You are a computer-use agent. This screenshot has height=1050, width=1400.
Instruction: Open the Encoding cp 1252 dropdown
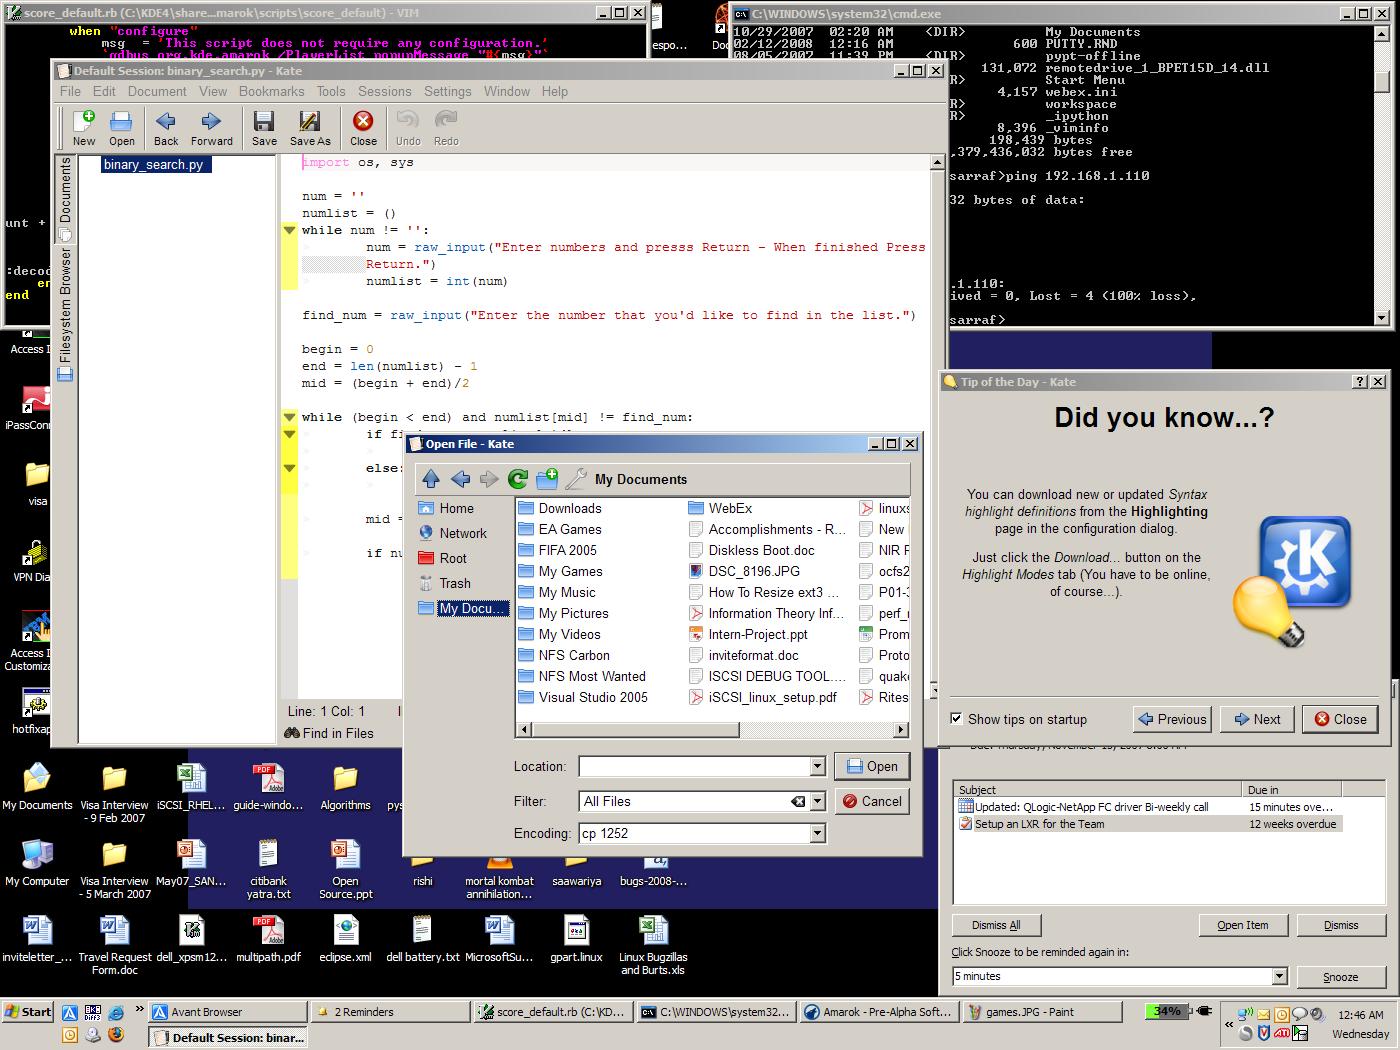817,833
